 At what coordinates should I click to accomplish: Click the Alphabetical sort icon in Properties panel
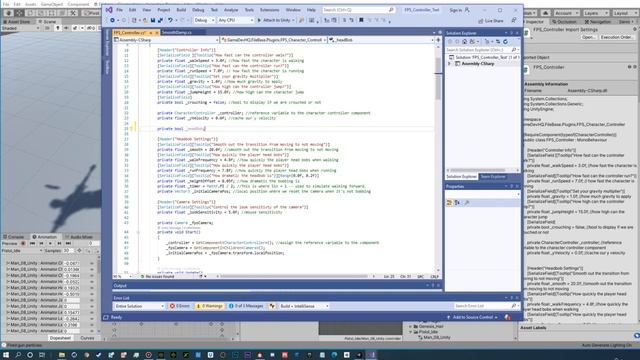[x=457, y=202]
